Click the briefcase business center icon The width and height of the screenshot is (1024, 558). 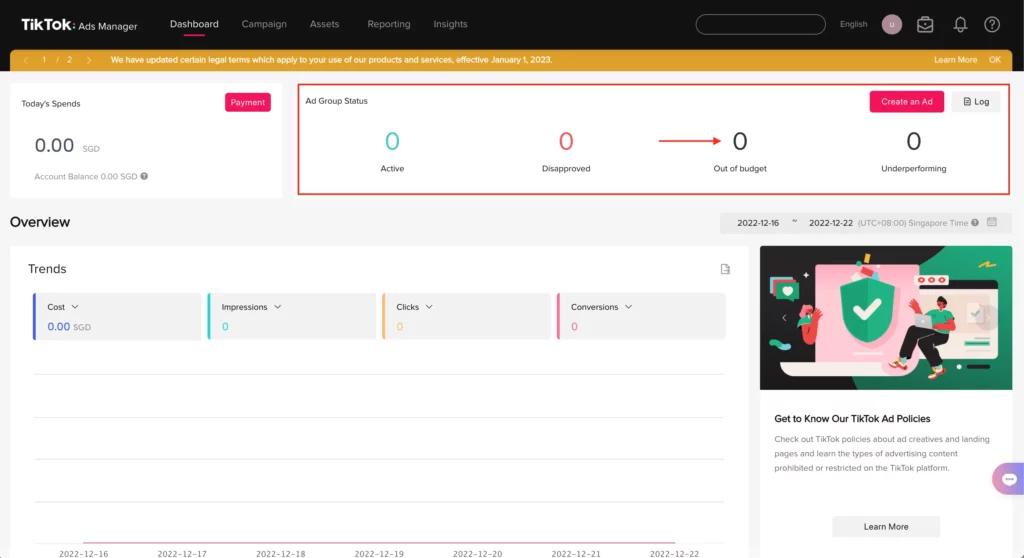coord(925,24)
